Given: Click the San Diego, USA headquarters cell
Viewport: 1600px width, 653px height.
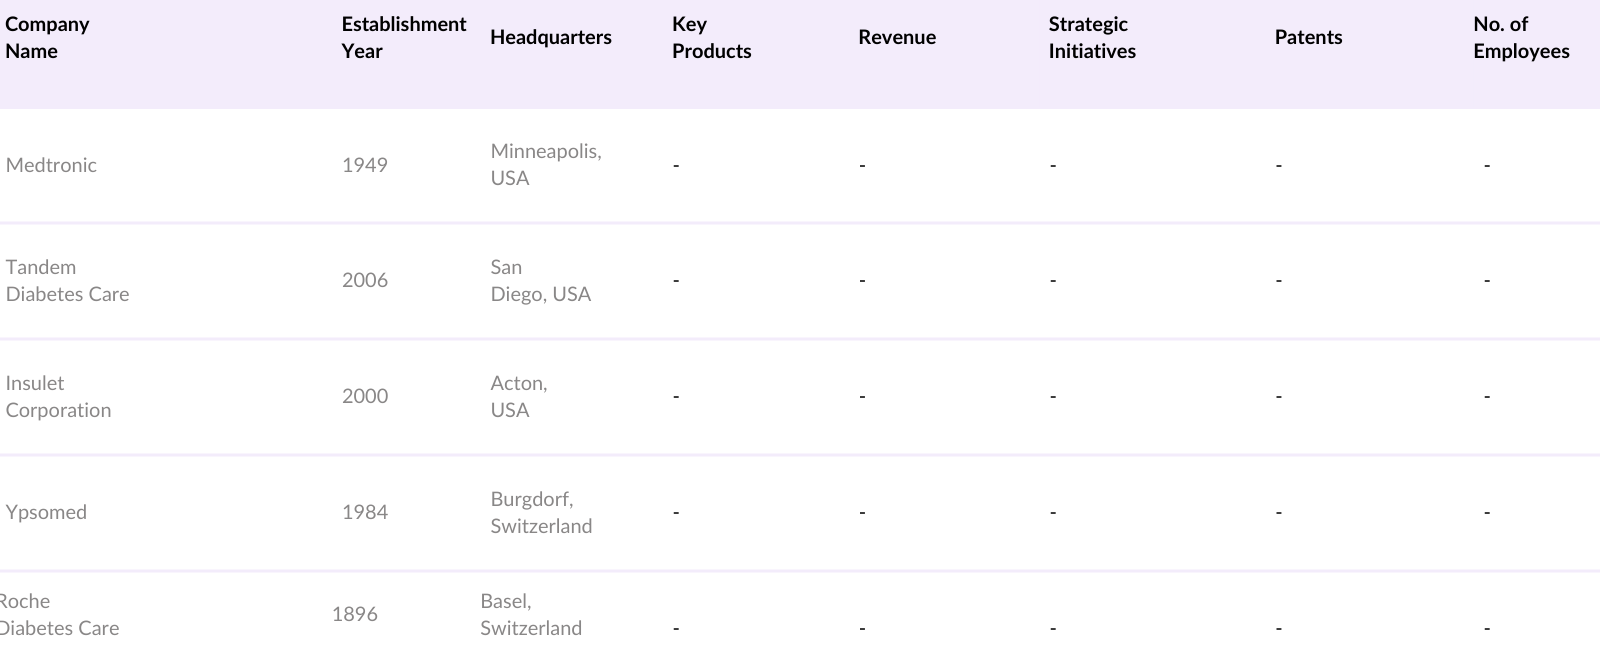Looking at the screenshot, I should (x=540, y=281).
